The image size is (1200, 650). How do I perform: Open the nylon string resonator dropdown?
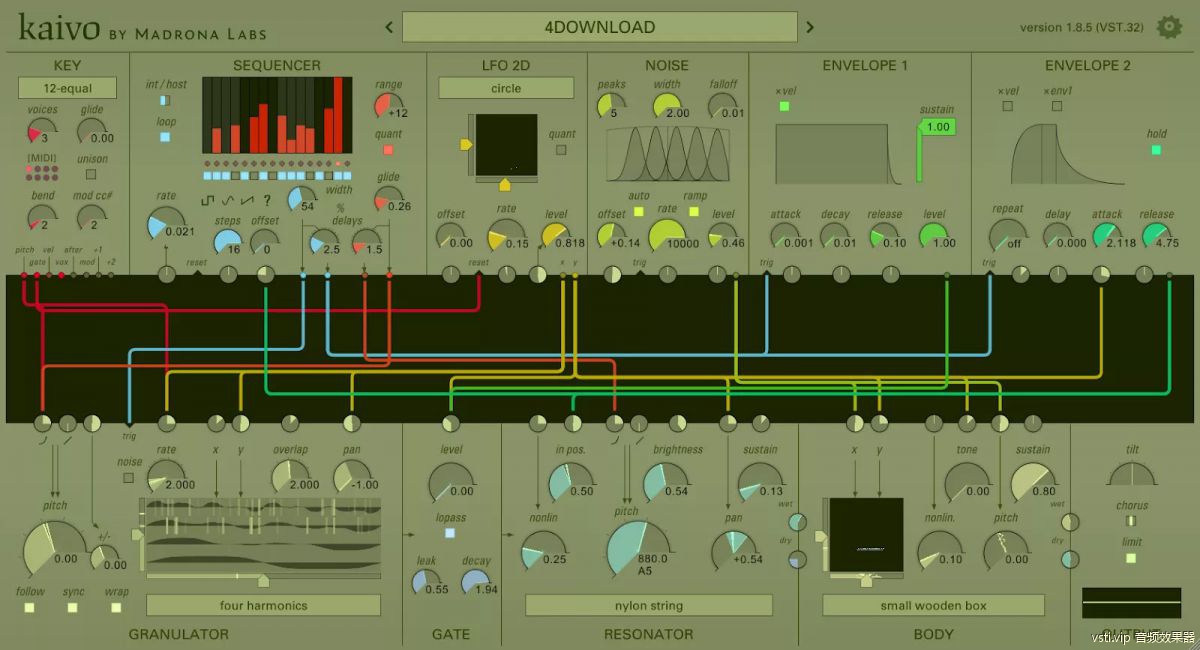coord(648,605)
